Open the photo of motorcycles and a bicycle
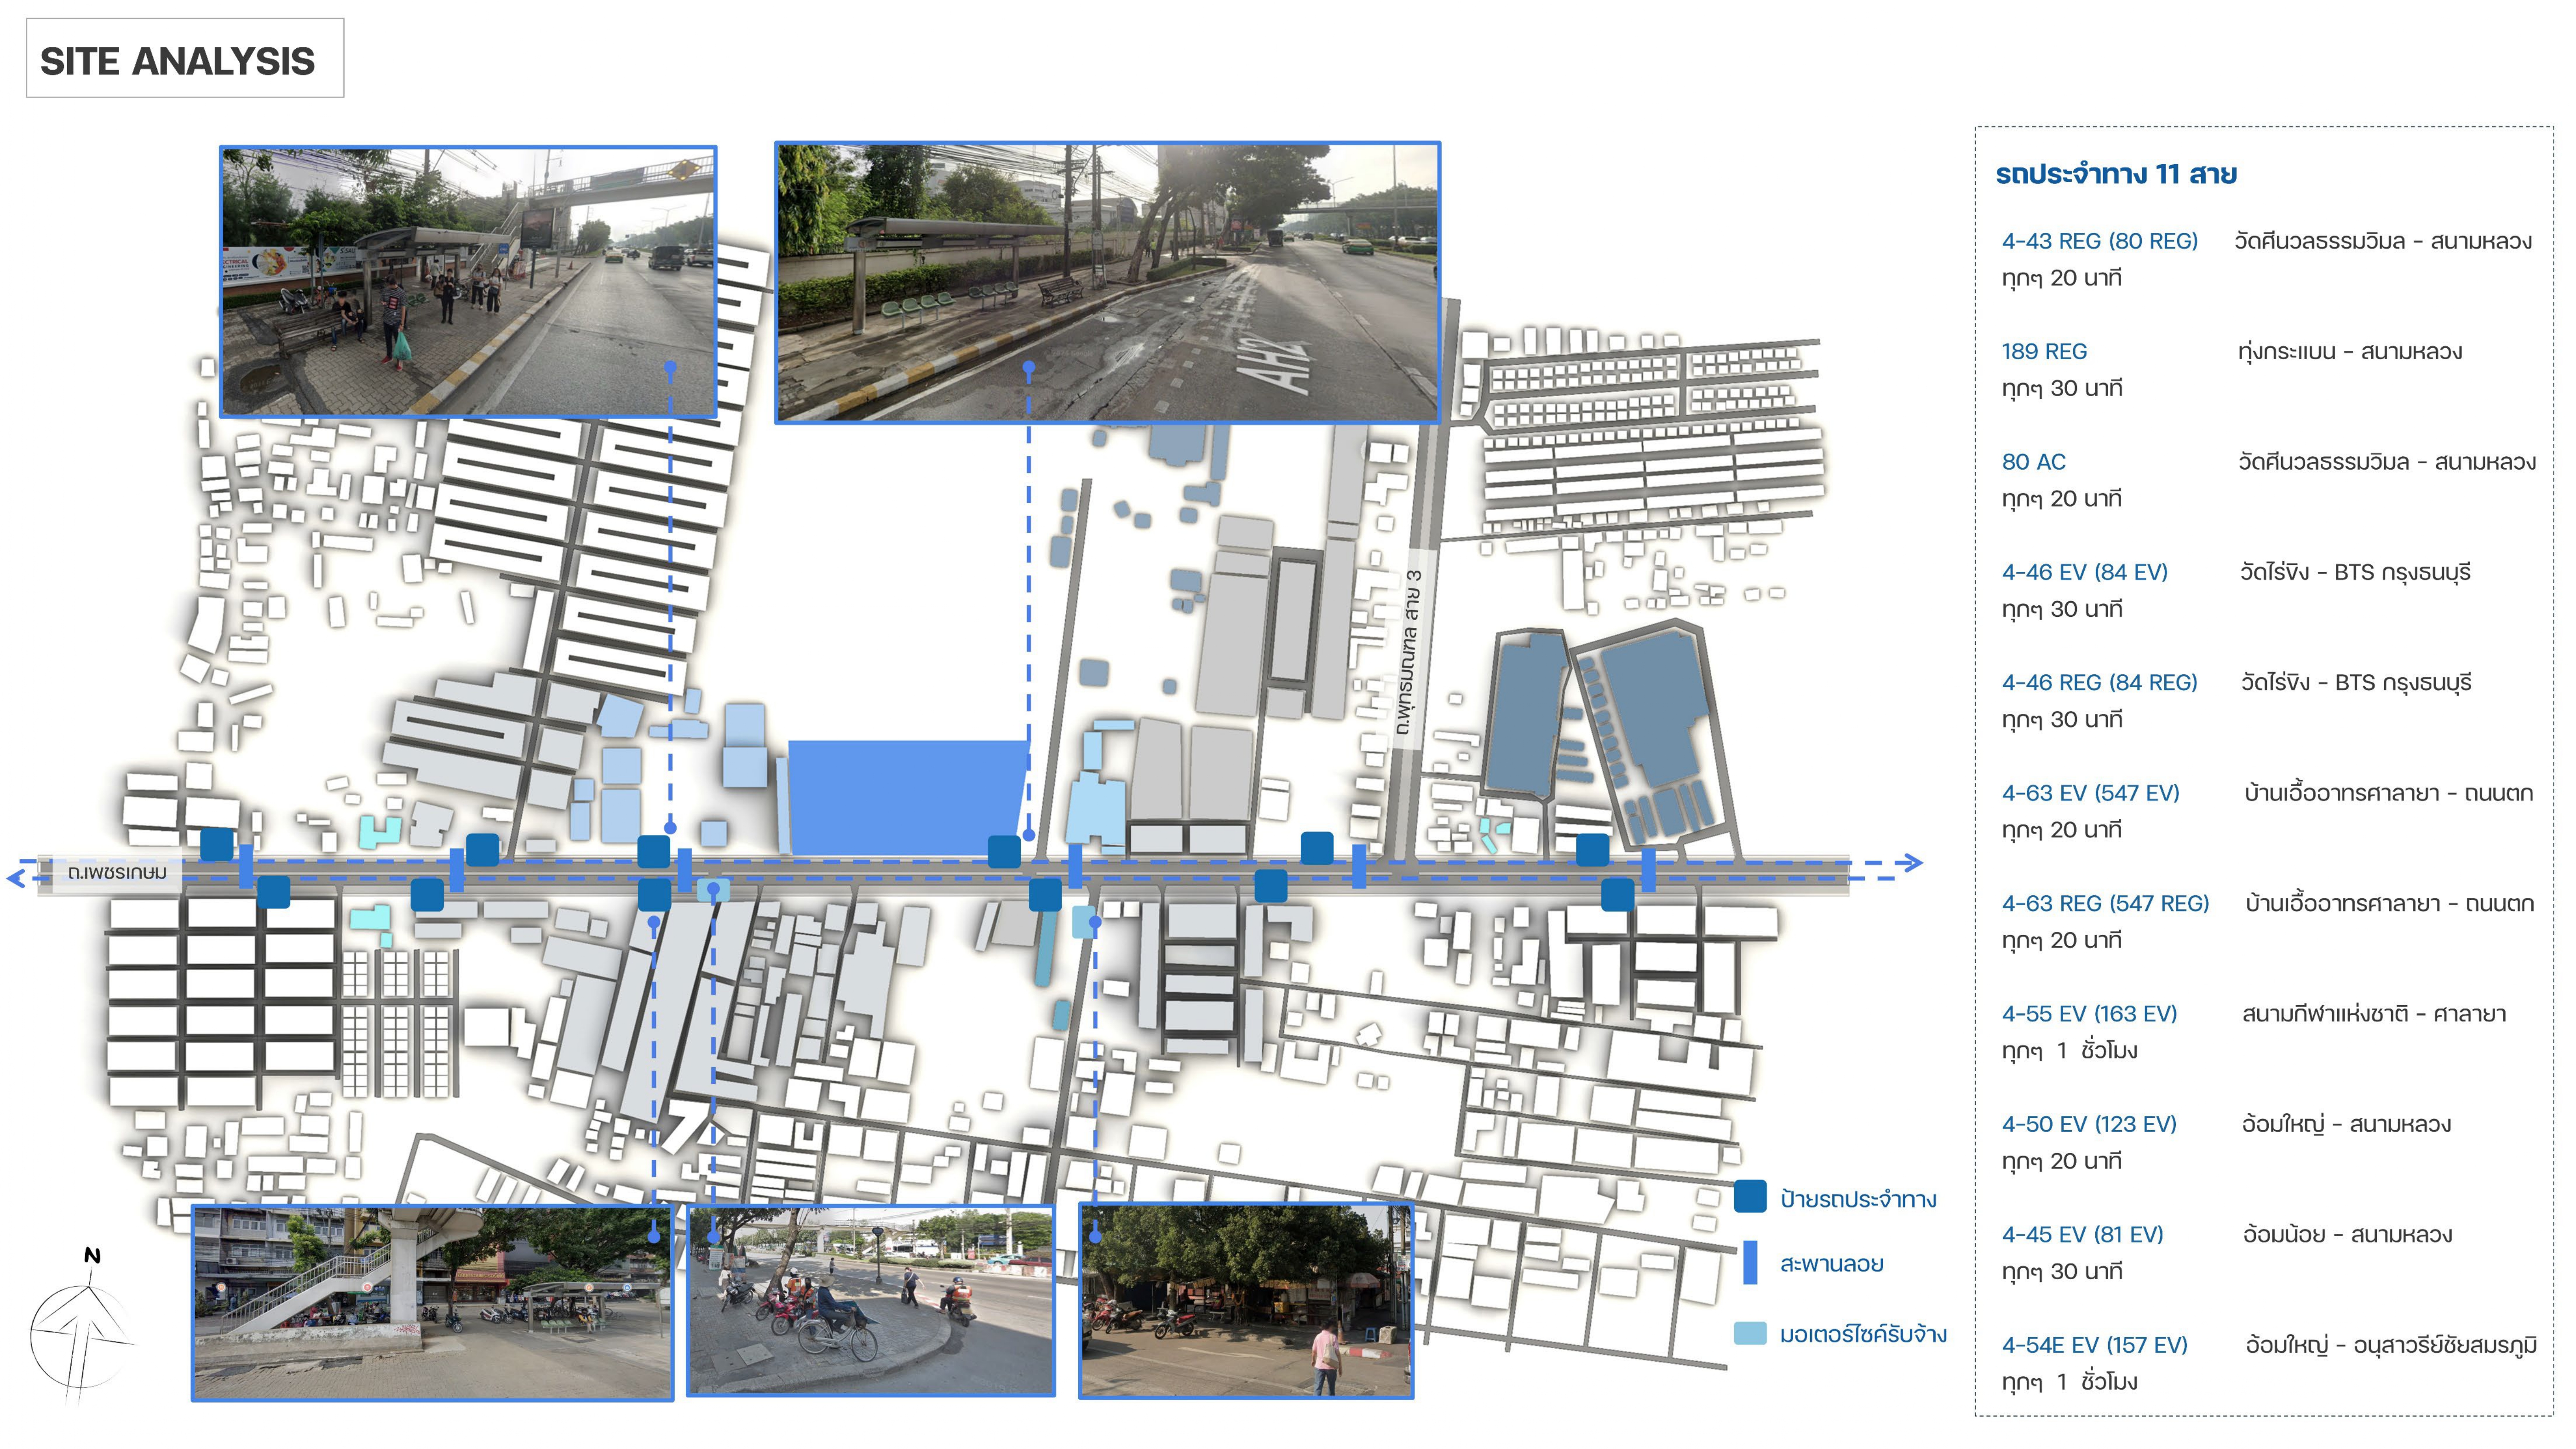The height and width of the screenshot is (1449, 2576). pos(871,1300)
